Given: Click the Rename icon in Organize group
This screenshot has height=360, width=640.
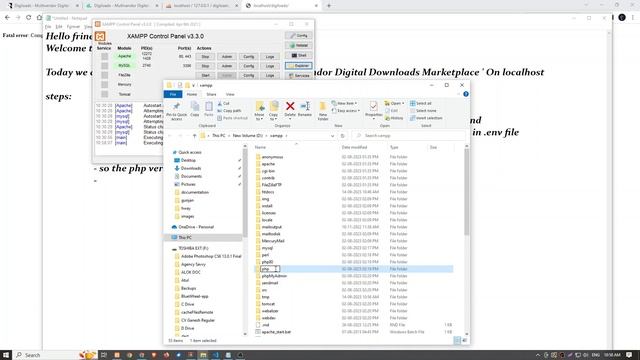Looking at the screenshot, I should point(304,106).
